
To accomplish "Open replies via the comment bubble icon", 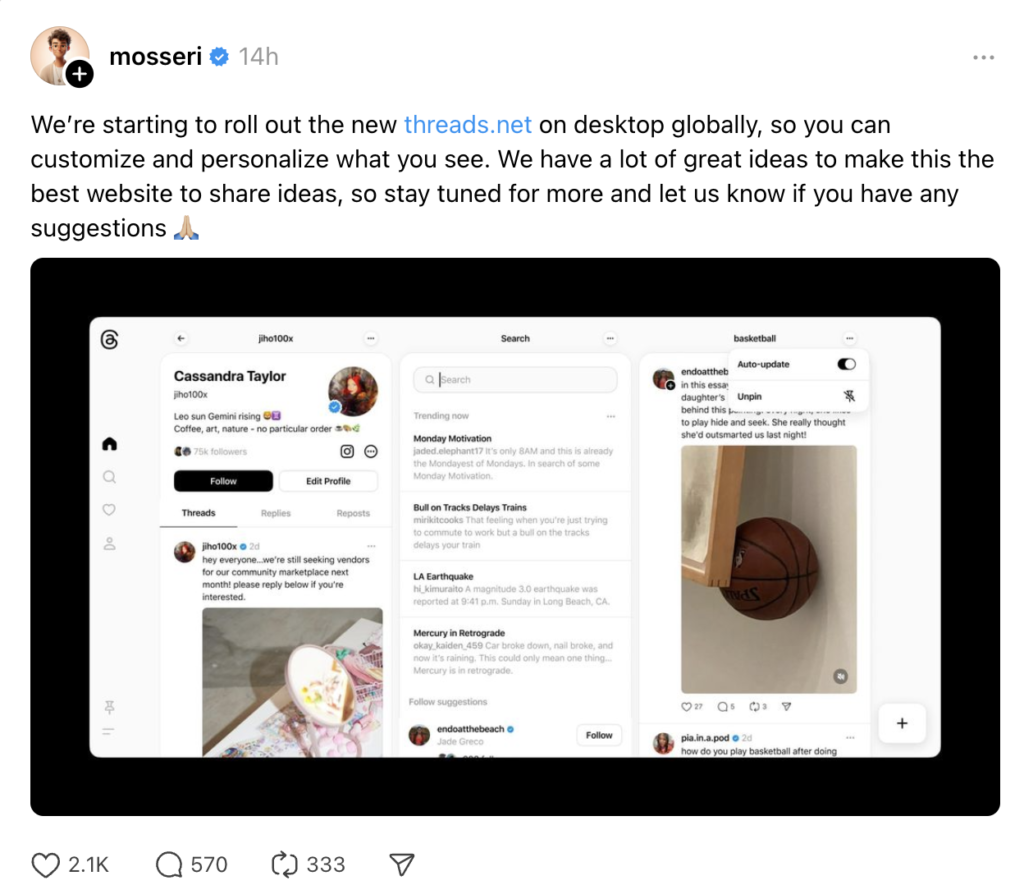I will [169, 865].
